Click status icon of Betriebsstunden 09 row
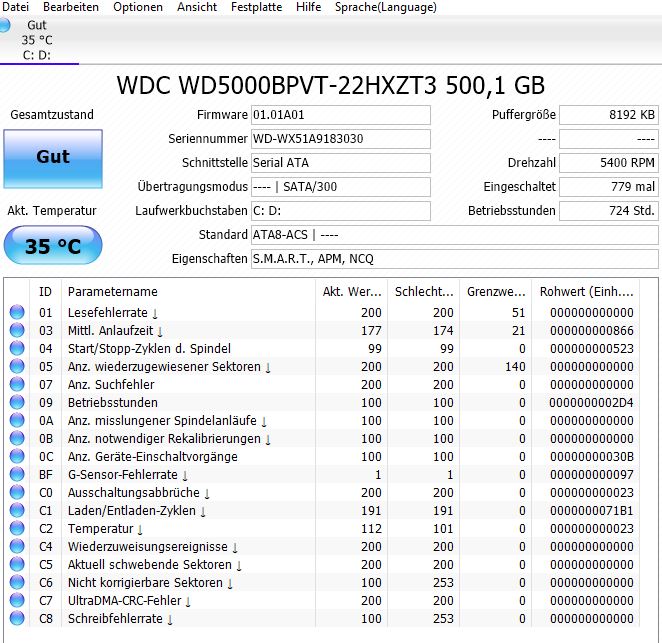Image resolution: width=662 pixels, height=643 pixels. pos(17,402)
